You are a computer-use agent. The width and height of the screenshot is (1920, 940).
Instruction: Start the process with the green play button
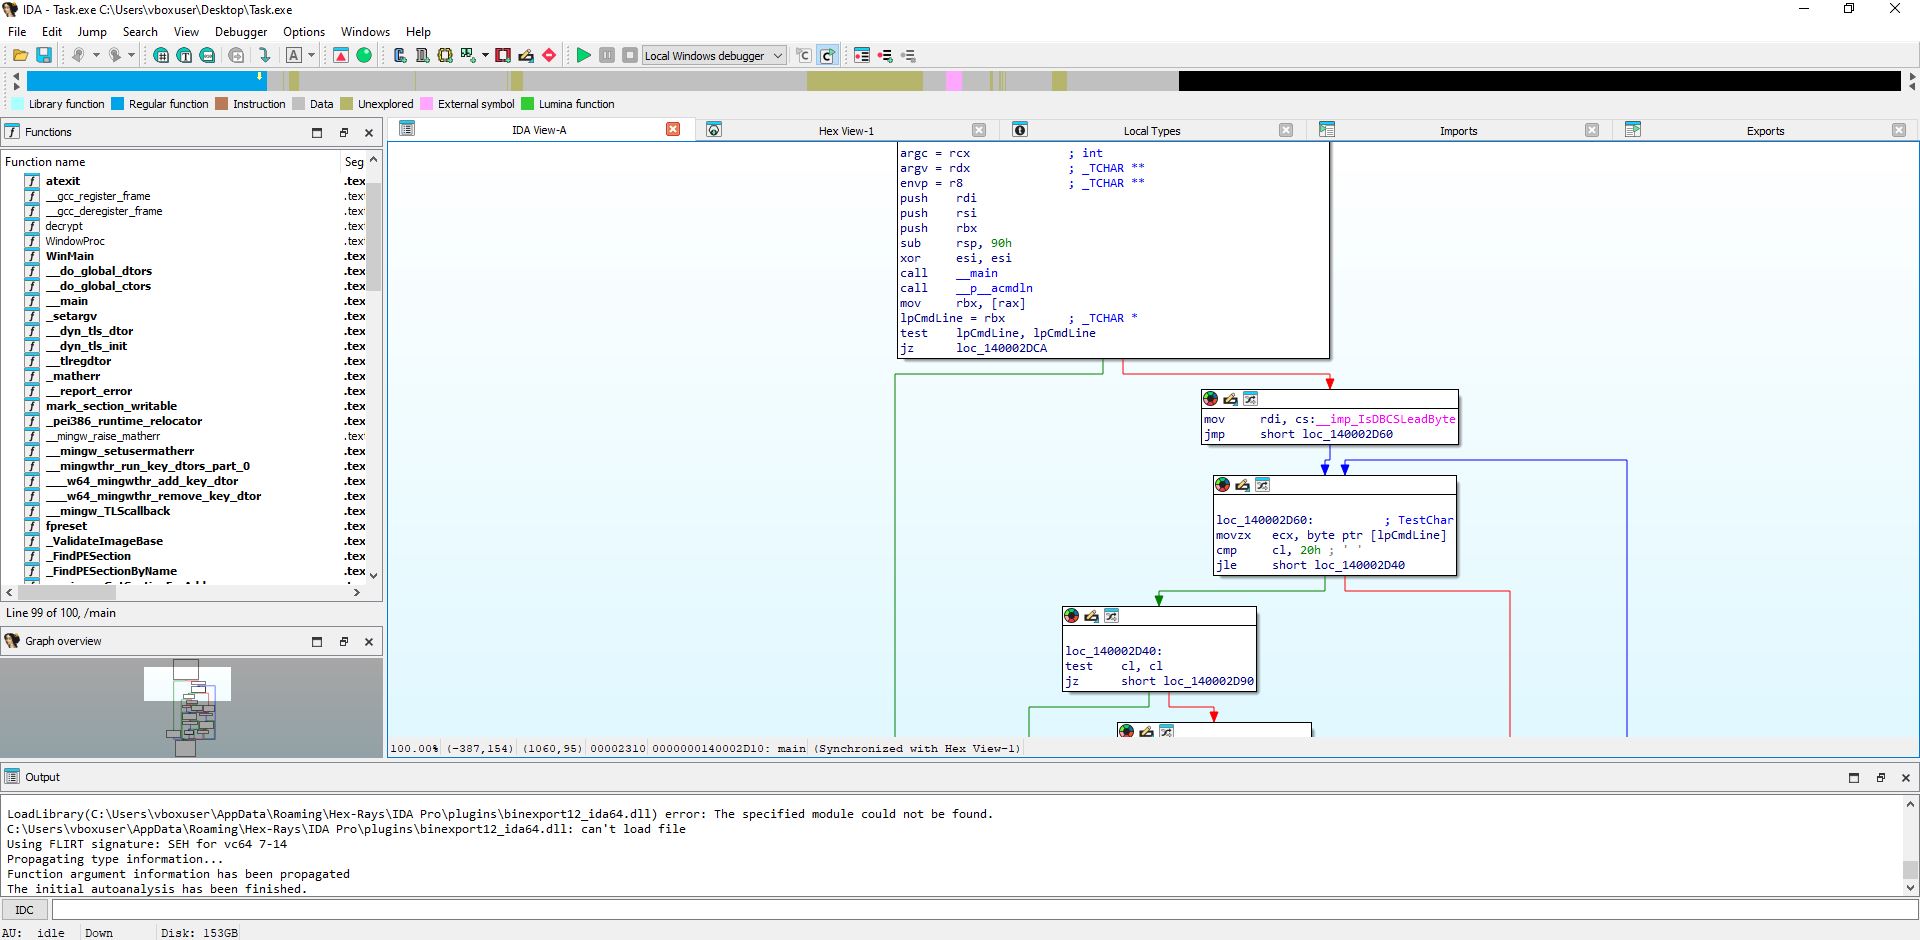[x=583, y=55]
